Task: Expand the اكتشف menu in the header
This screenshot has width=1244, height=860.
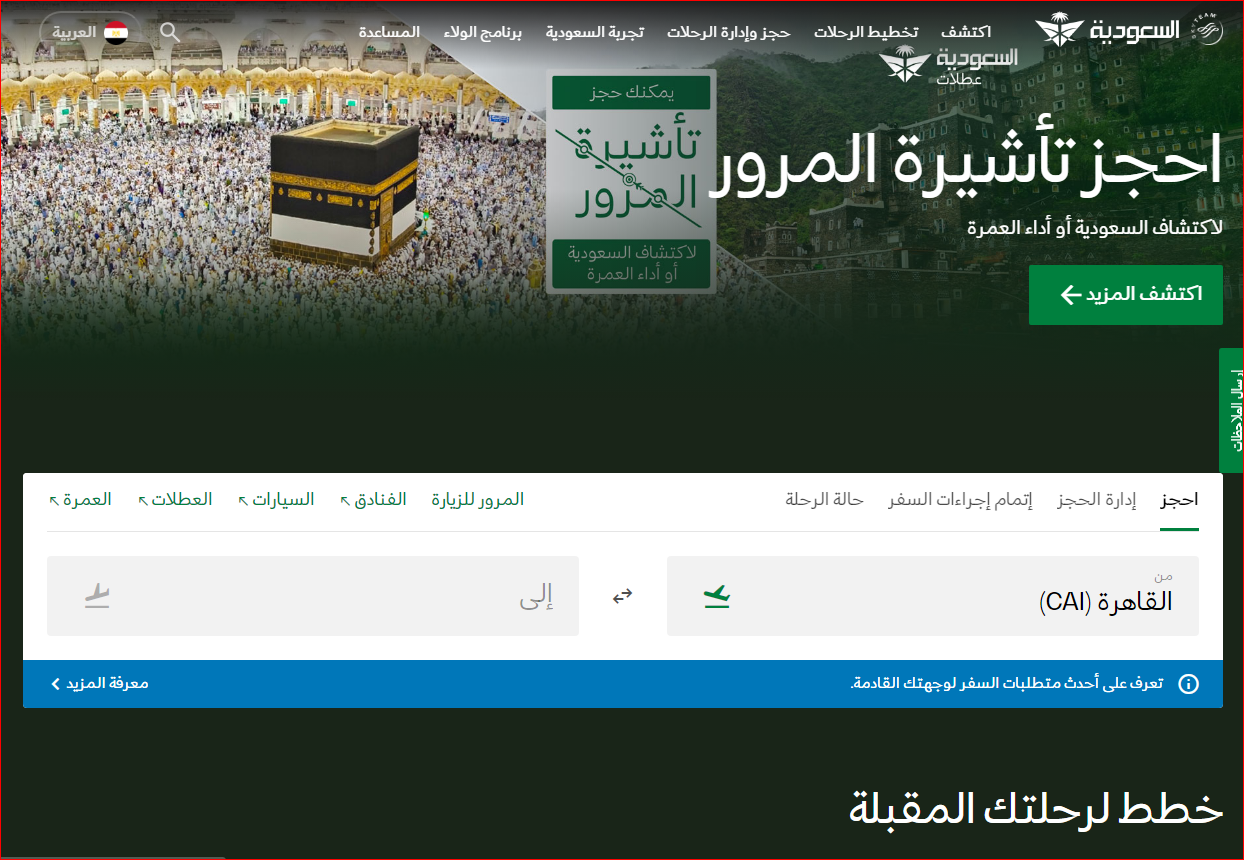Action: coord(965,32)
